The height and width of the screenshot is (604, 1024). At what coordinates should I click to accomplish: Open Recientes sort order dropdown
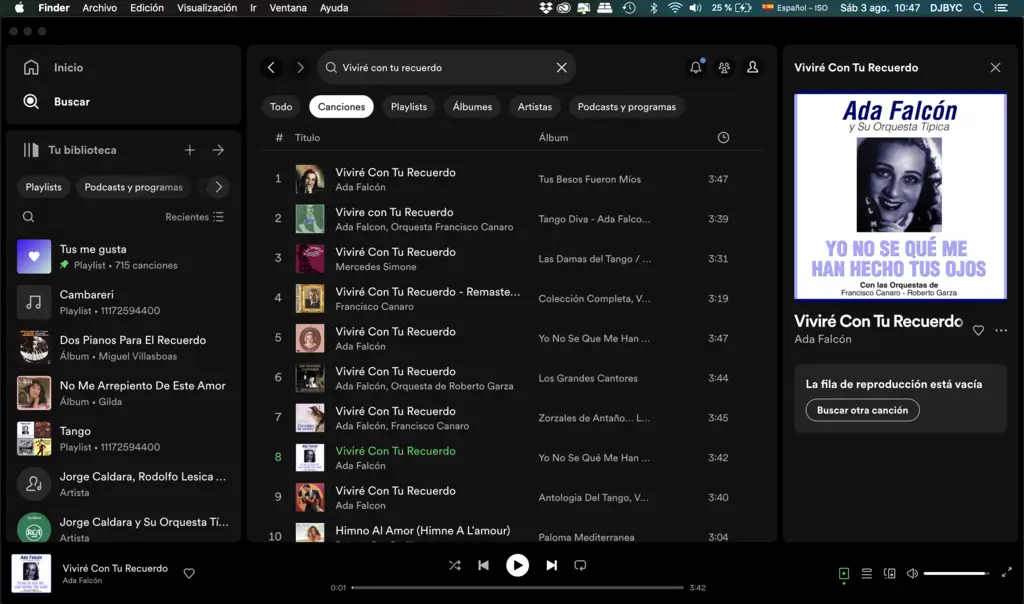[x=194, y=217]
